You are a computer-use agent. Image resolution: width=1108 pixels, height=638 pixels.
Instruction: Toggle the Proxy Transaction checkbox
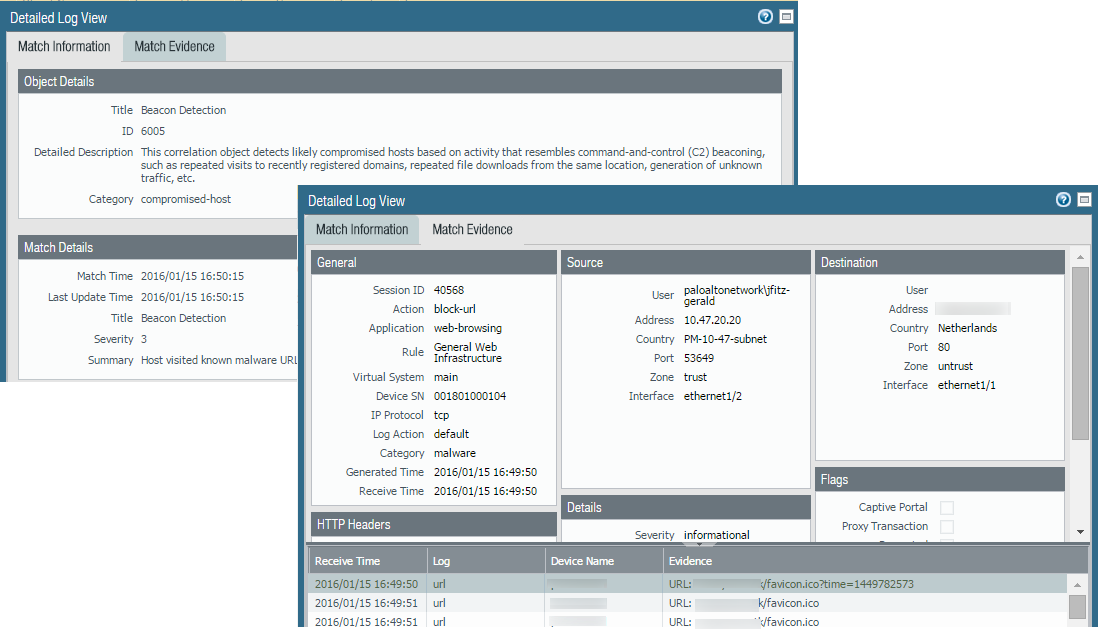tap(946, 527)
